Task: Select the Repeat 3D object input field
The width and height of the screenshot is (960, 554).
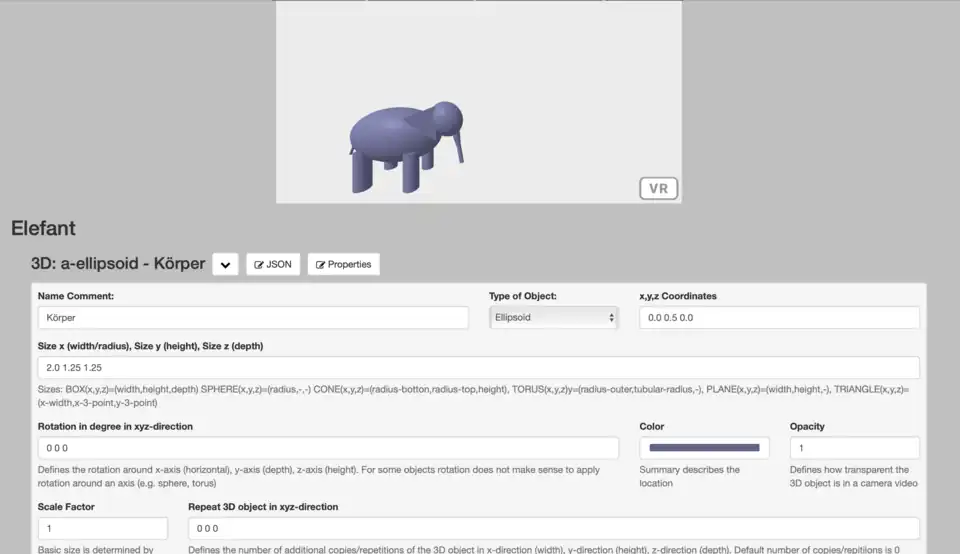Action: click(553, 528)
